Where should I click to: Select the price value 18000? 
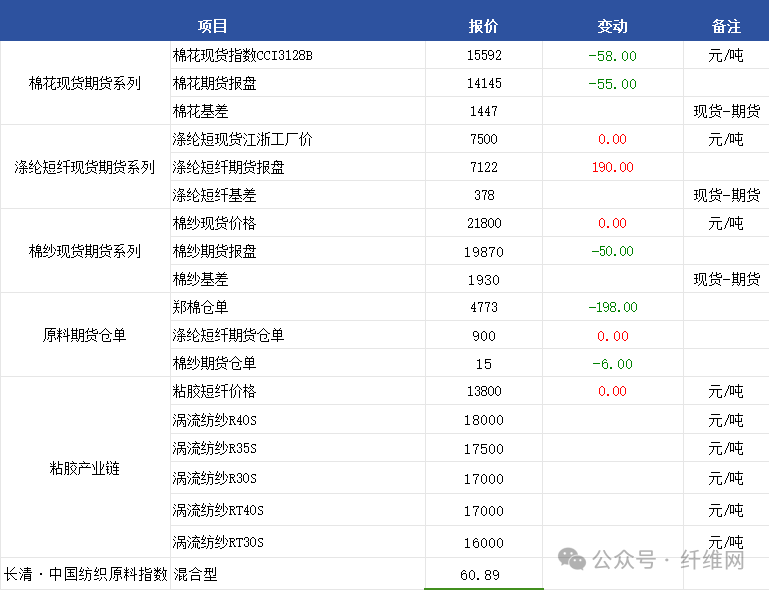484,420
